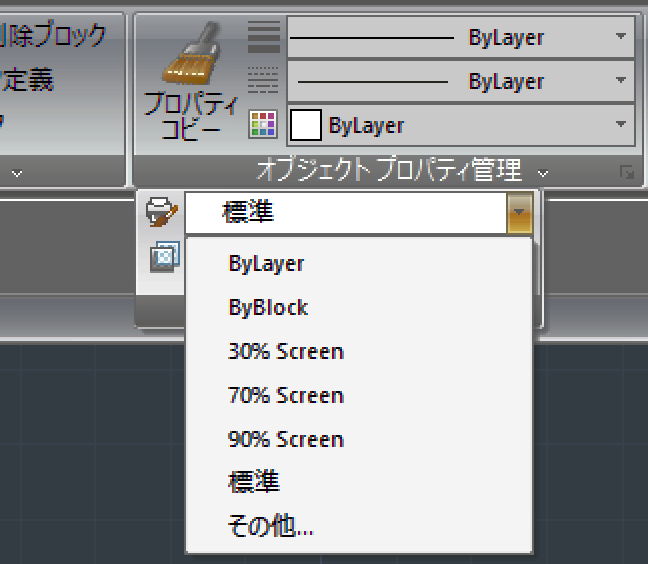Expand the オブジェクトプロパティ管理 panel chevron

[x=543, y=174]
